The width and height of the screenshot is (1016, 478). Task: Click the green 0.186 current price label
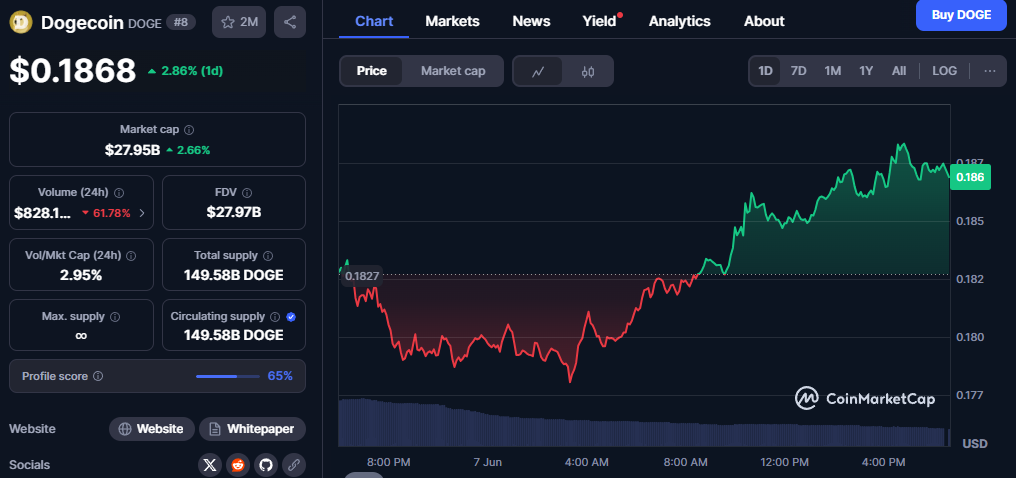[970, 177]
